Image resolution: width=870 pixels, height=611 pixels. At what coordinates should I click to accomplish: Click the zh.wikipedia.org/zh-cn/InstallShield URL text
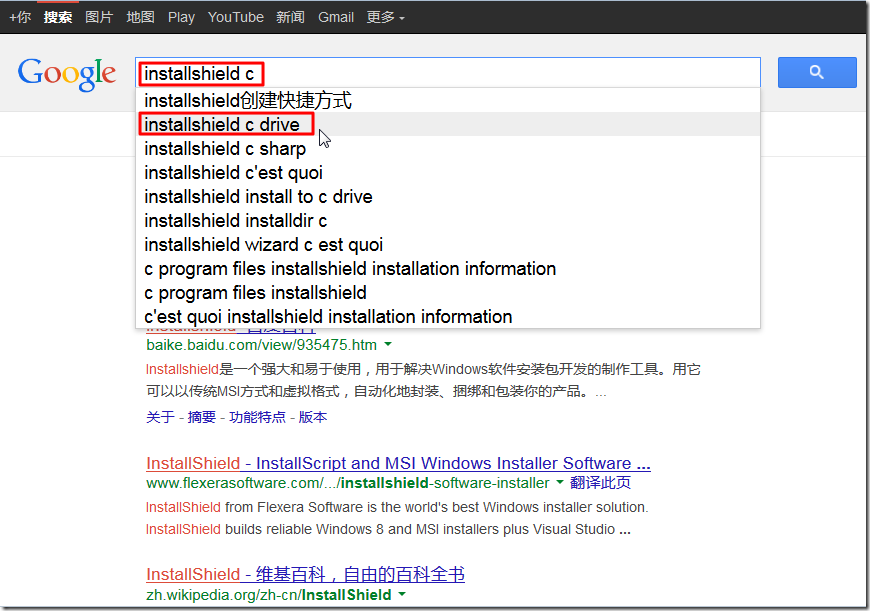tap(269, 595)
